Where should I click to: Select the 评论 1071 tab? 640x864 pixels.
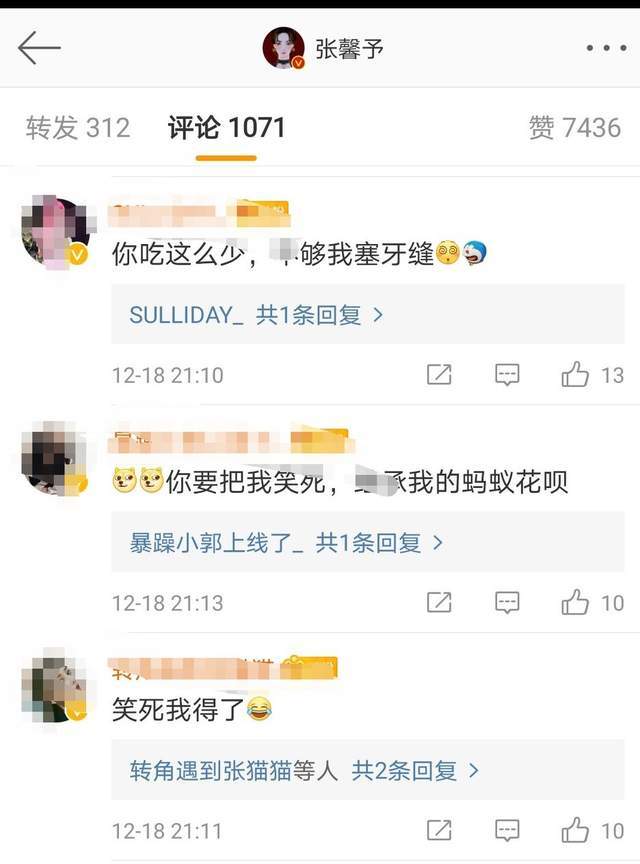[x=226, y=128]
